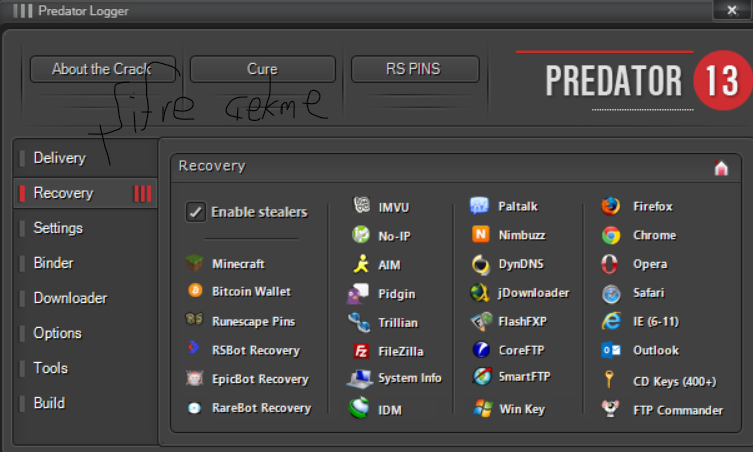Open the Build sidebar tab
The image size is (753, 452).
pyautogui.click(x=85, y=403)
